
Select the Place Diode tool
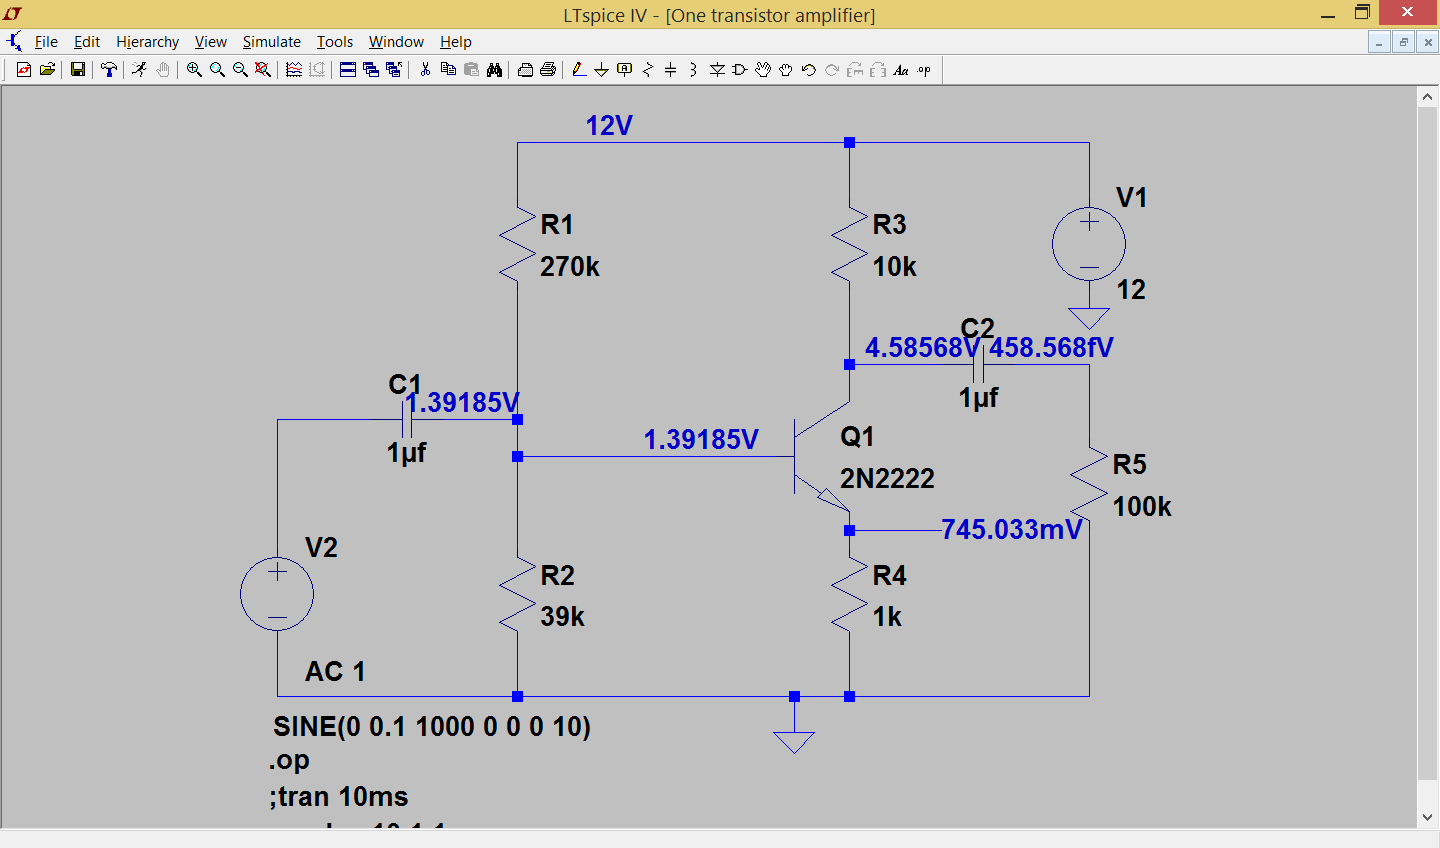pos(717,70)
